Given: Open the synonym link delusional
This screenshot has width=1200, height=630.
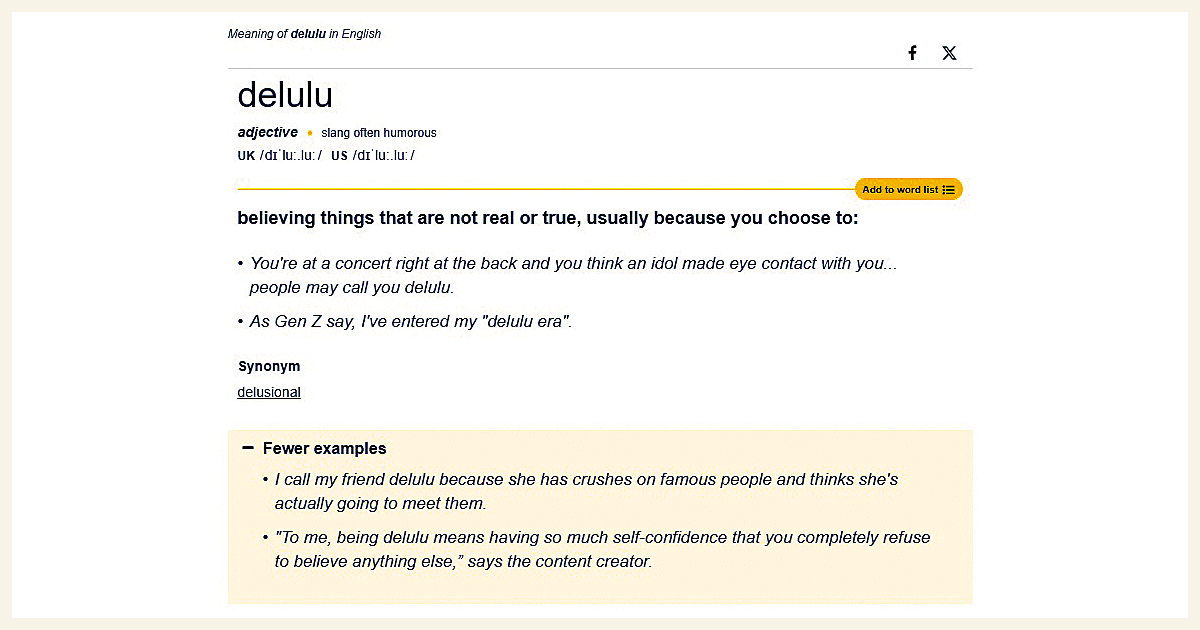Looking at the screenshot, I should click(269, 392).
